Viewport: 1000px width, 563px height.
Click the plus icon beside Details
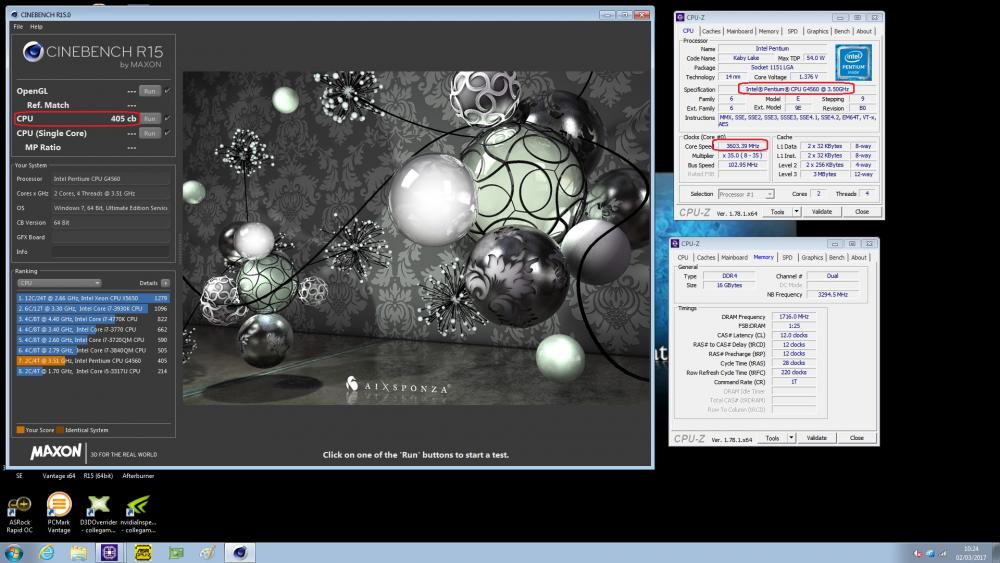tap(165, 282)
